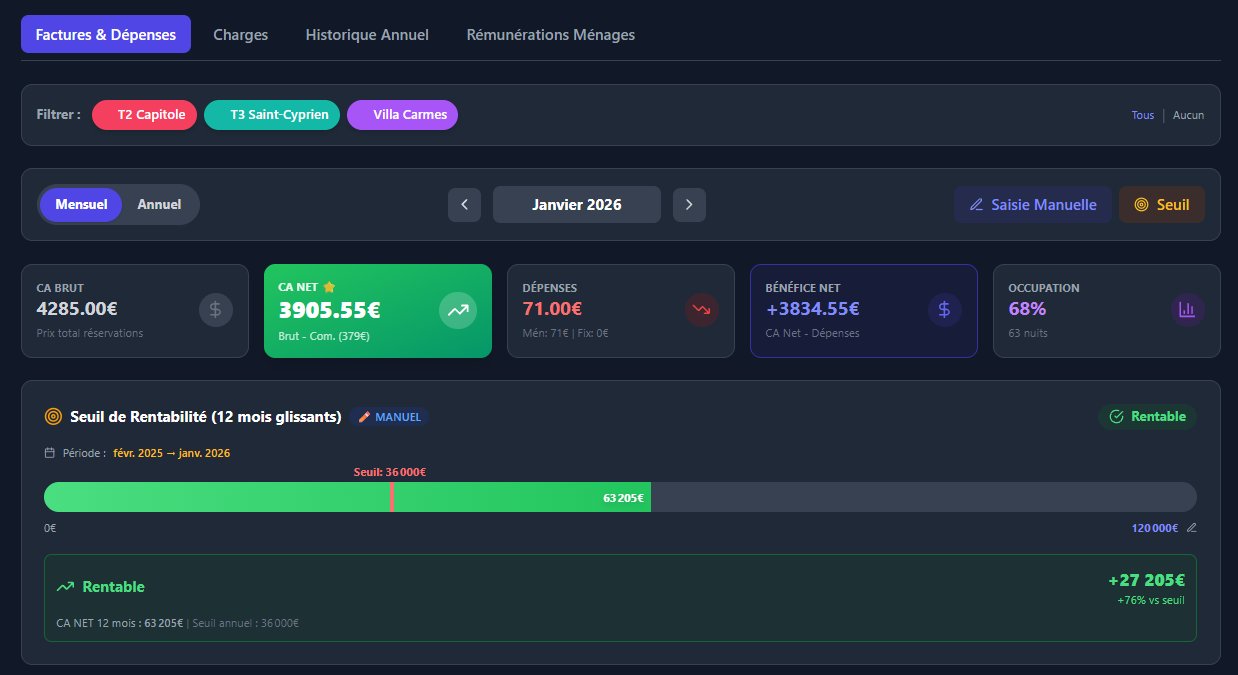Click the calendar icon next to Période
The height and width of the screenshot is (675, 1238).
pyautogui.click(x=50, y=453)
